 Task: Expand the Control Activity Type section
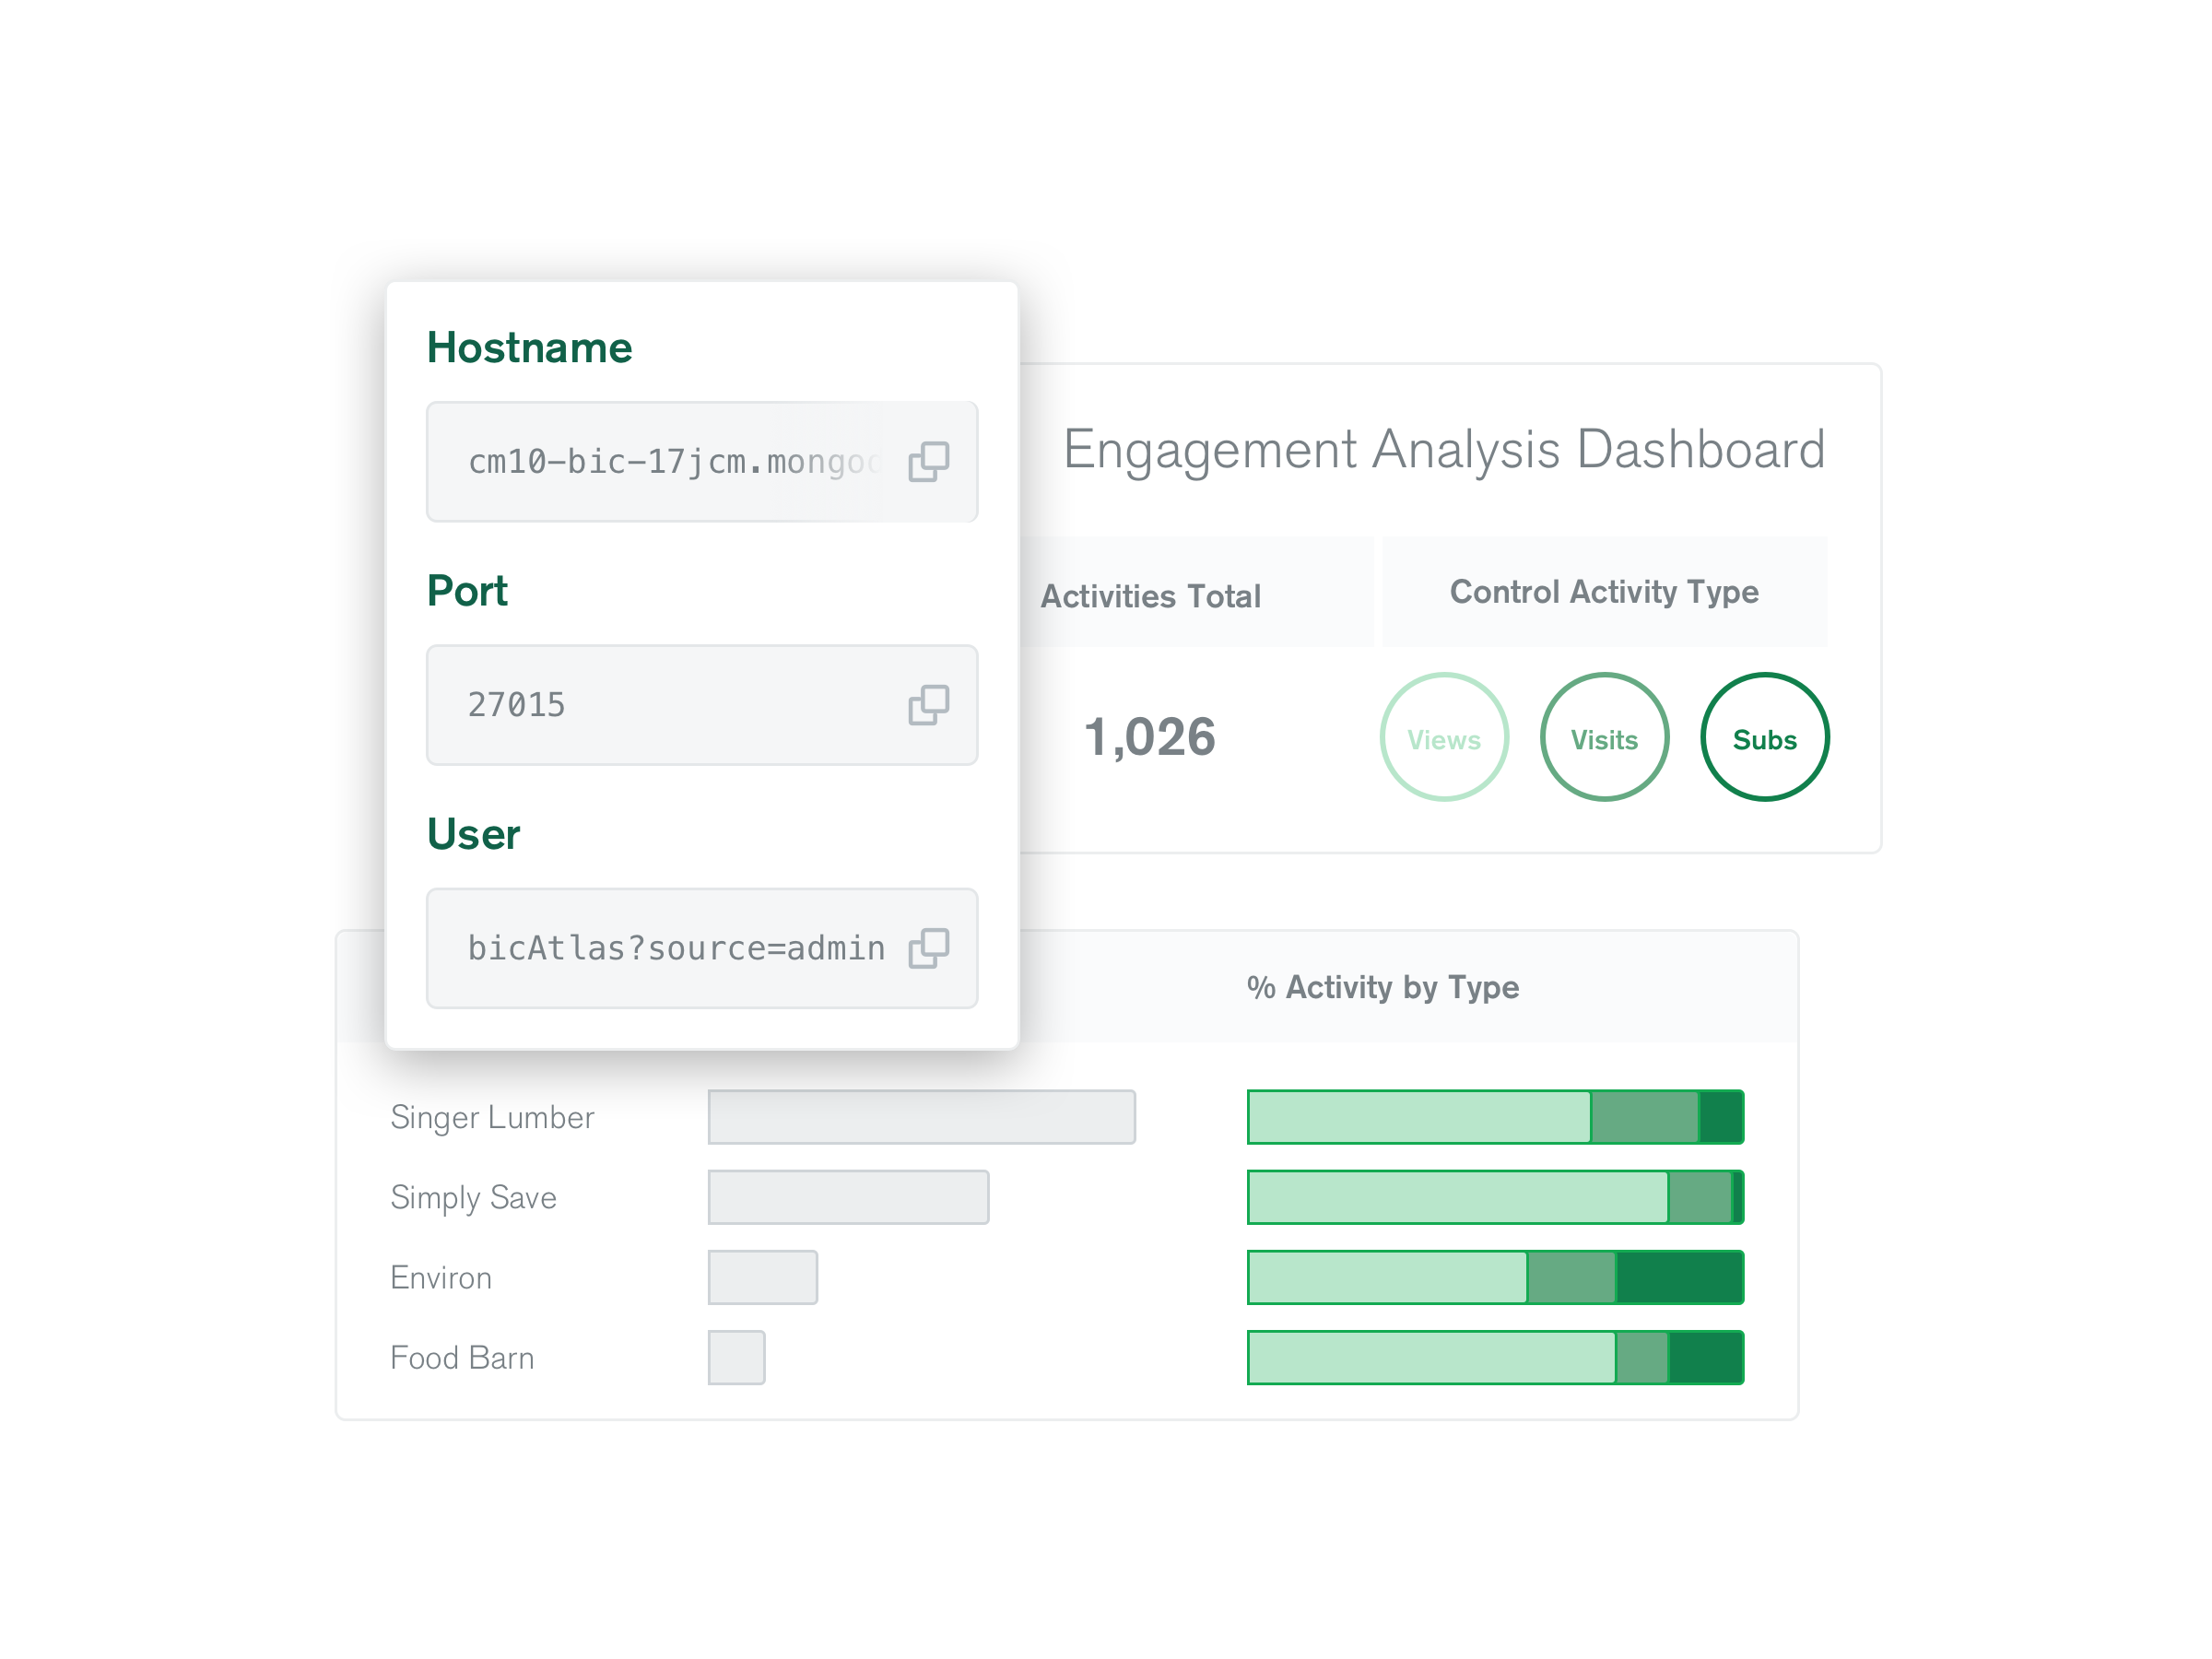pyautogui.click(x=1603, y=591)
